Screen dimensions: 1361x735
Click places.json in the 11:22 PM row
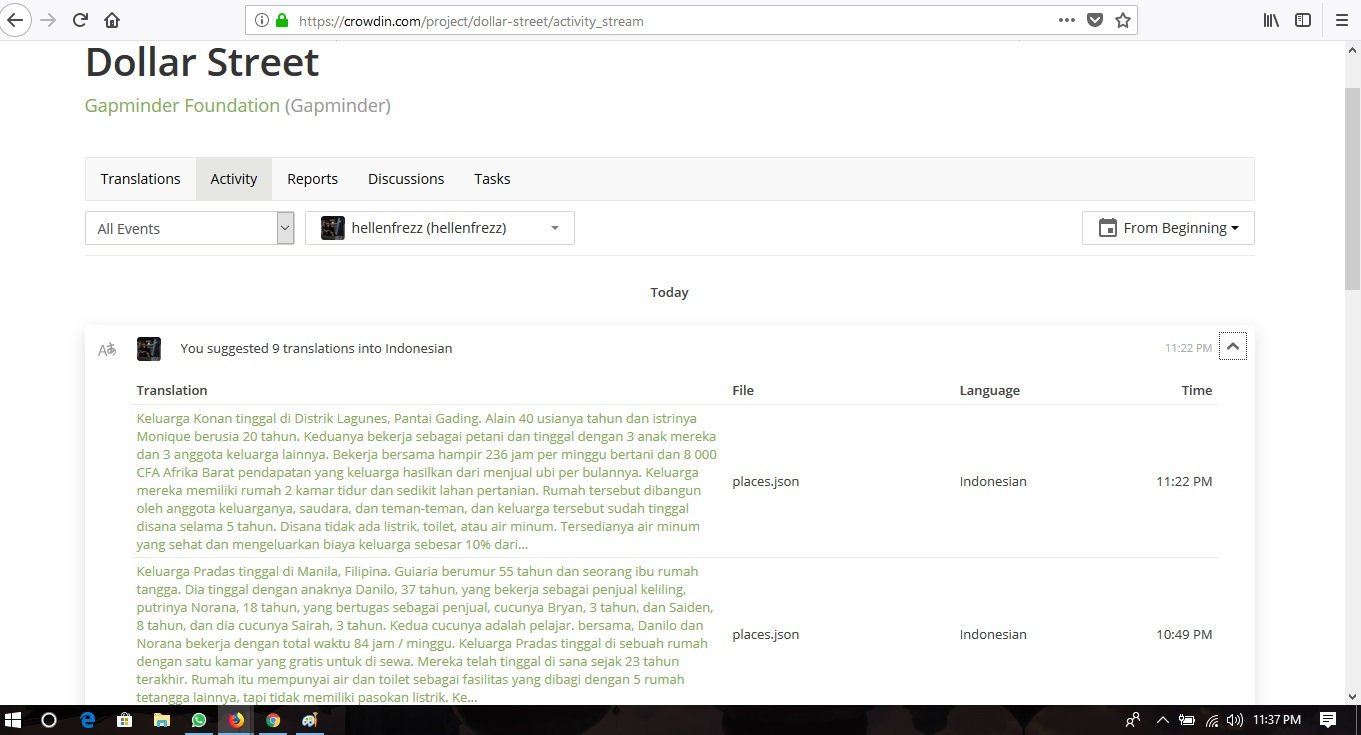(765, 481)
